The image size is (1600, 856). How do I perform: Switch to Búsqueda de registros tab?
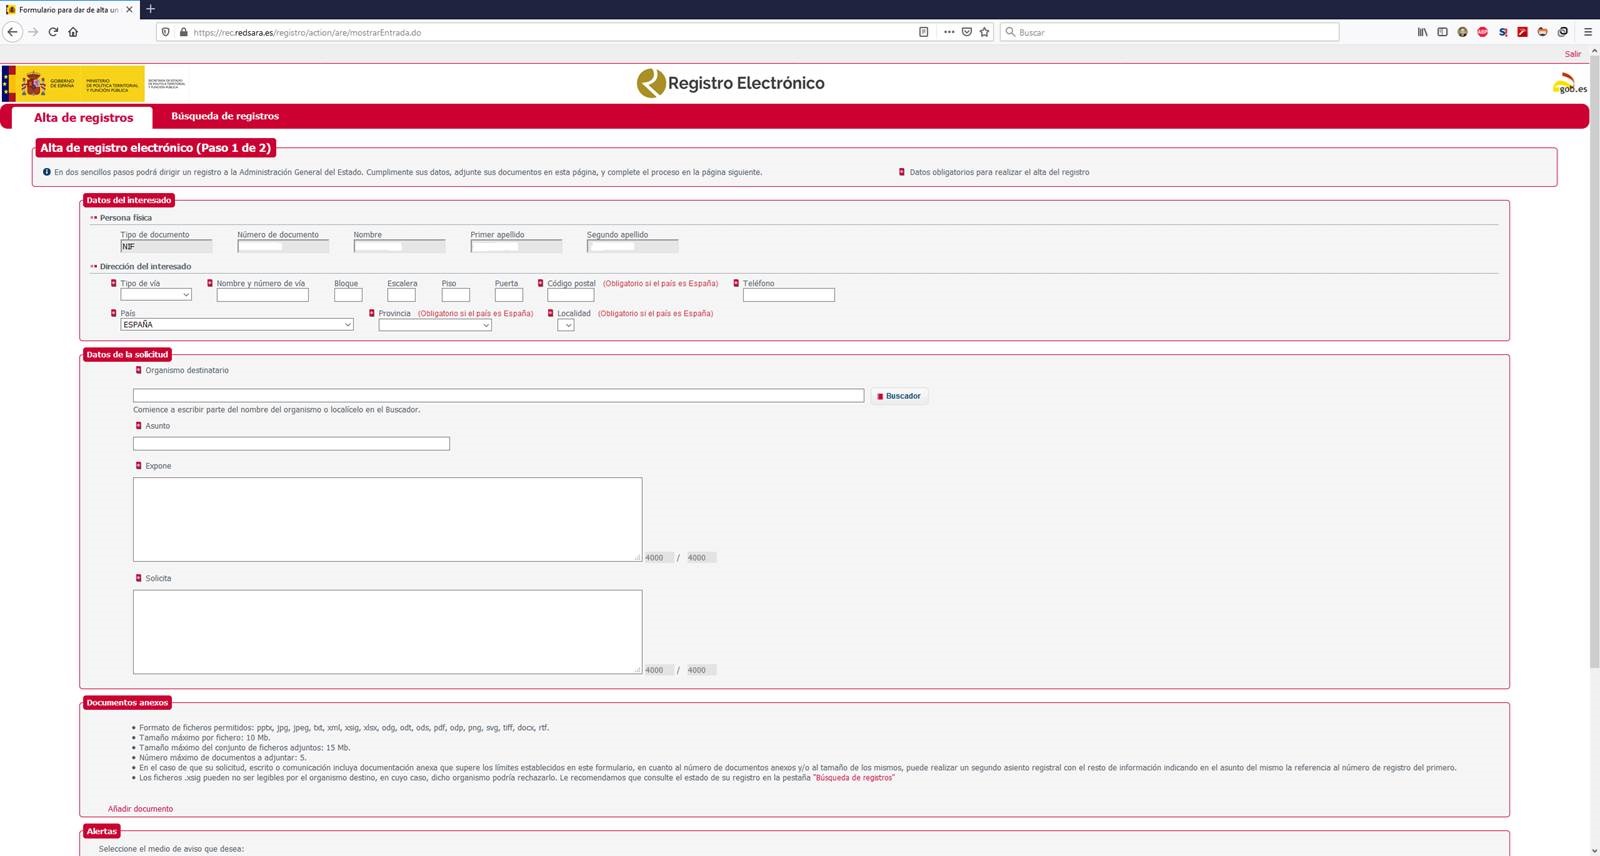tap(225, 116)
